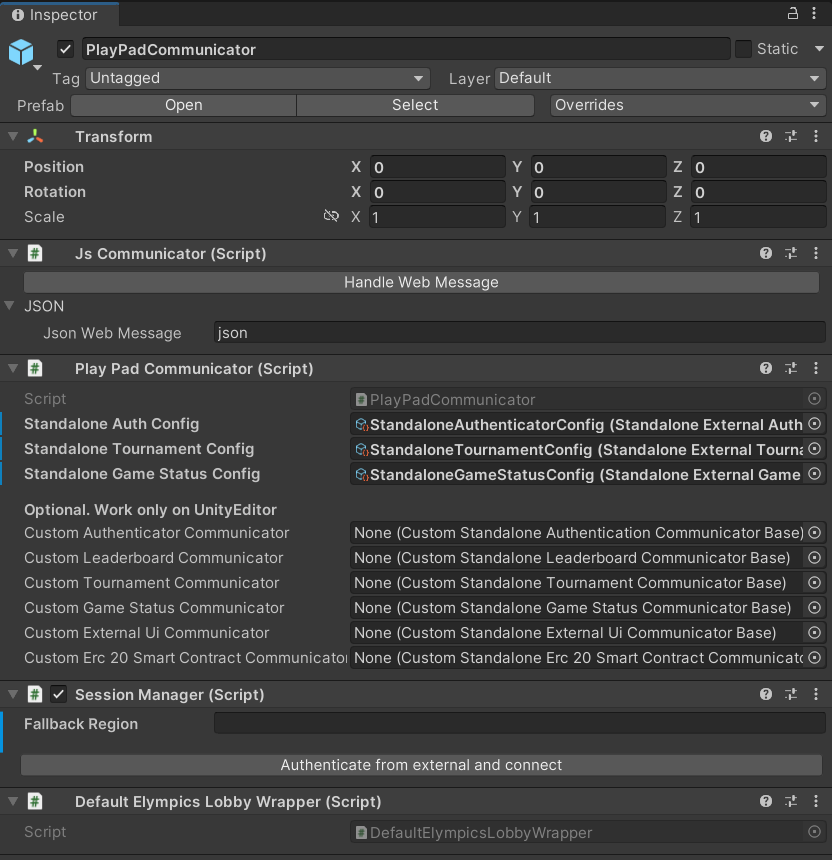Image resolution: width=832 pixels, height=860 pixels.
Task: Click the Transform component icon
Action: coord(35,137)
